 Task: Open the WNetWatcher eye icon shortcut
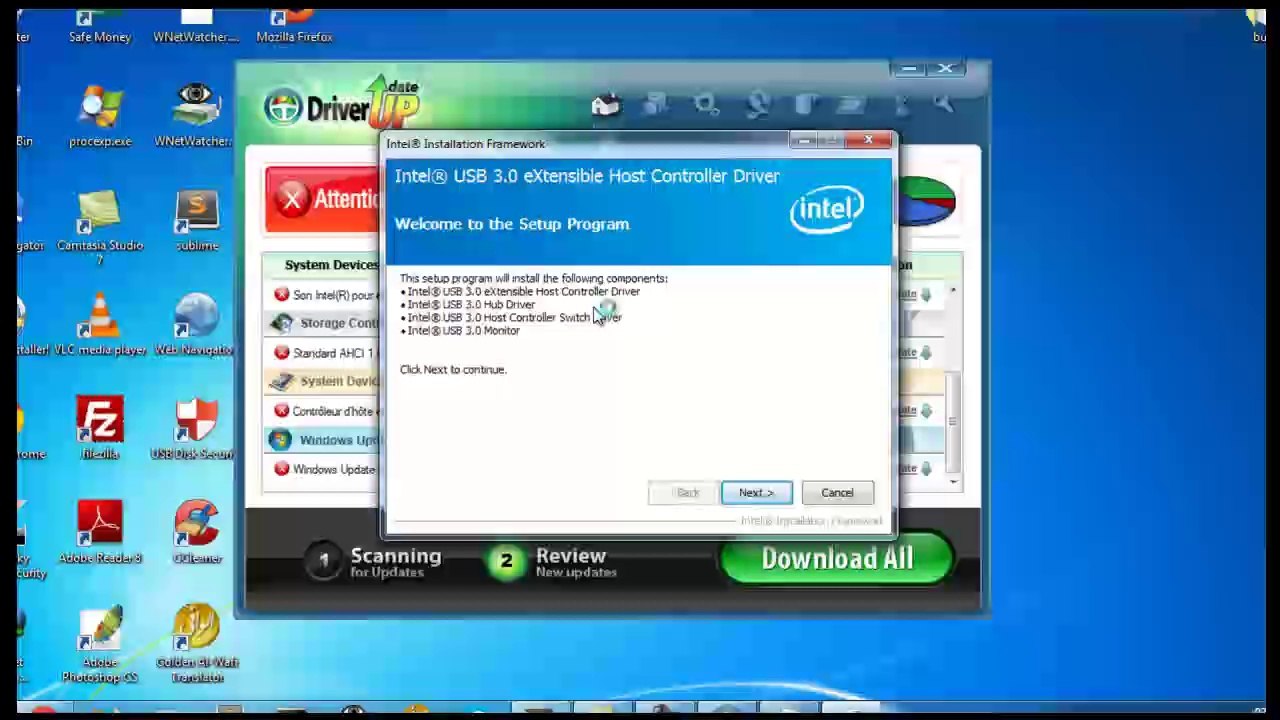196,116
